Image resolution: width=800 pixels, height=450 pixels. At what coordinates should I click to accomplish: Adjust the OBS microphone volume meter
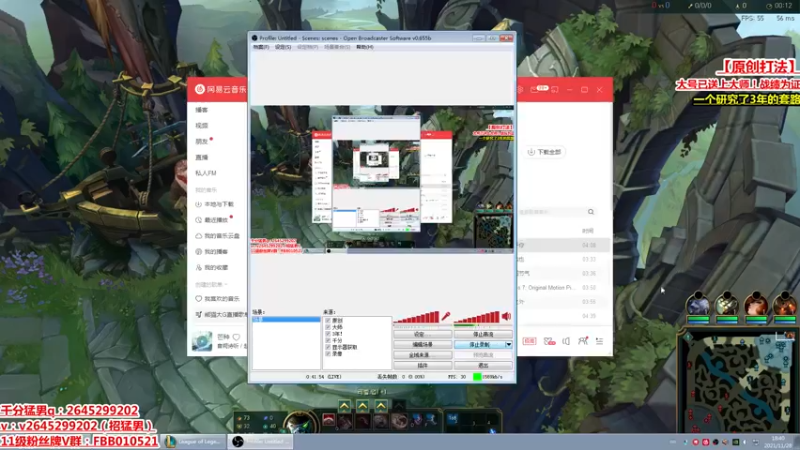click(x=417, y=317)
